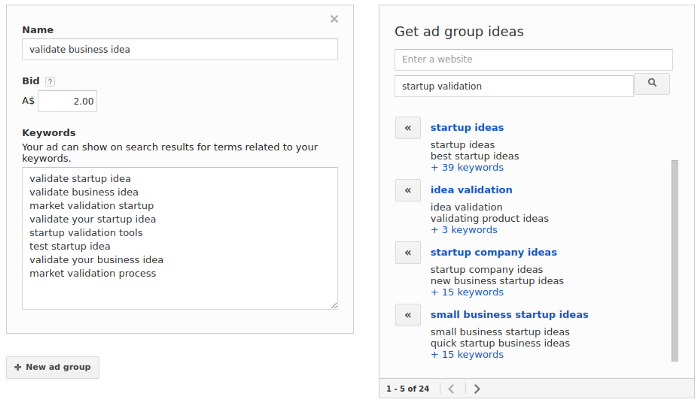This screenshot has width=700, height=402.
Task: Add the startup ideas group using the arrow
Action: 407,128
